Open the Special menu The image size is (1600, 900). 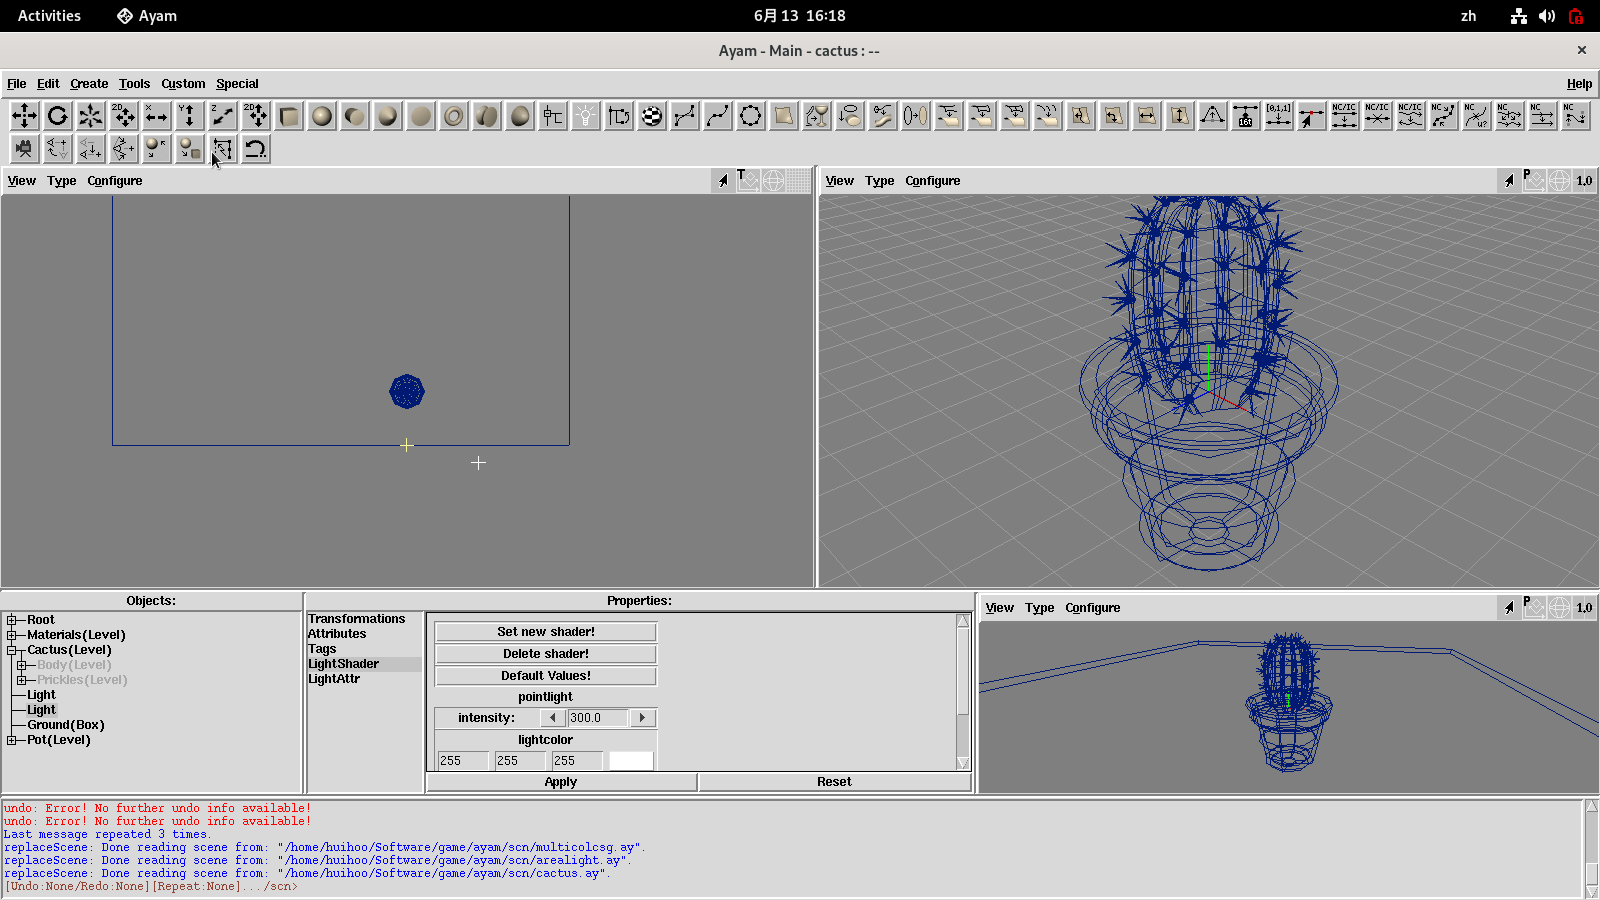click(237, 84)
